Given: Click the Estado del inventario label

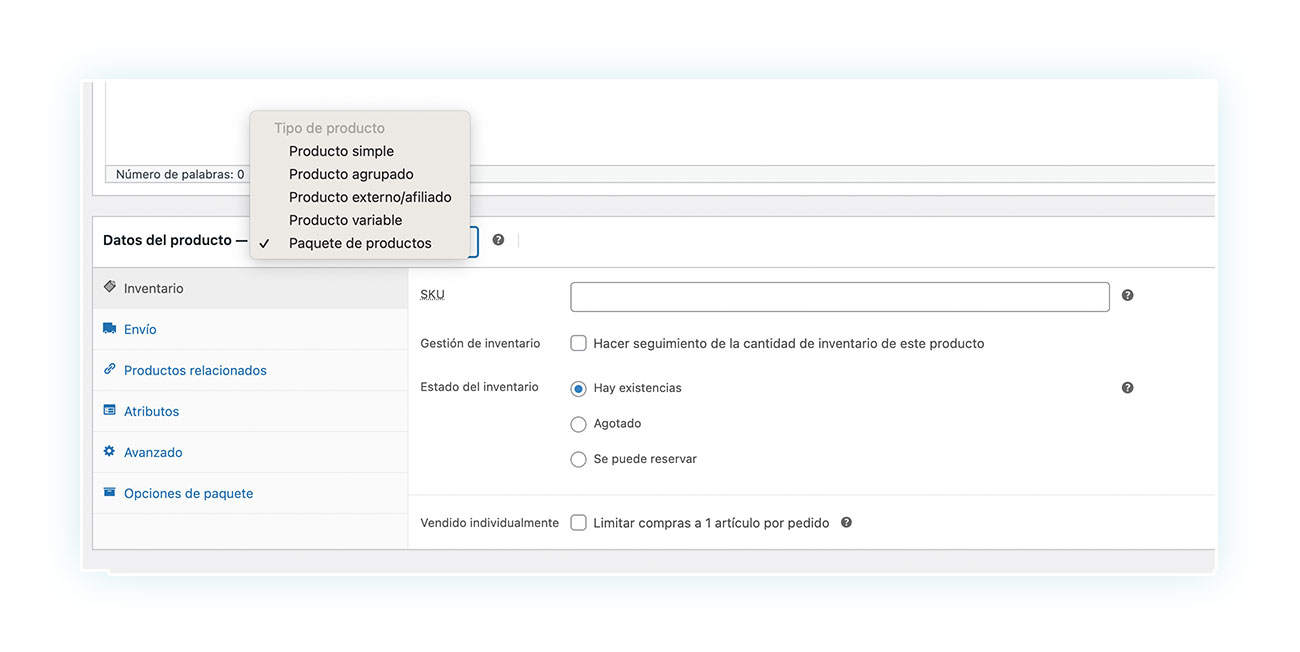Looking at the screenshot, I should click(479, 387).
